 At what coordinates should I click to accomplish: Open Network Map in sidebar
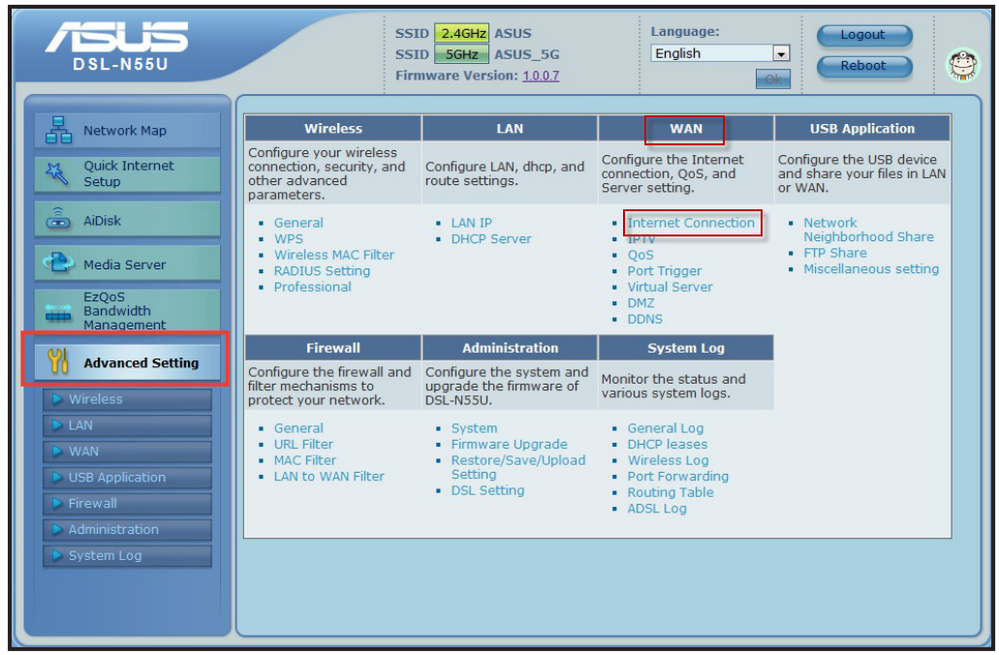pyautogui.click(x=127, y=131)
